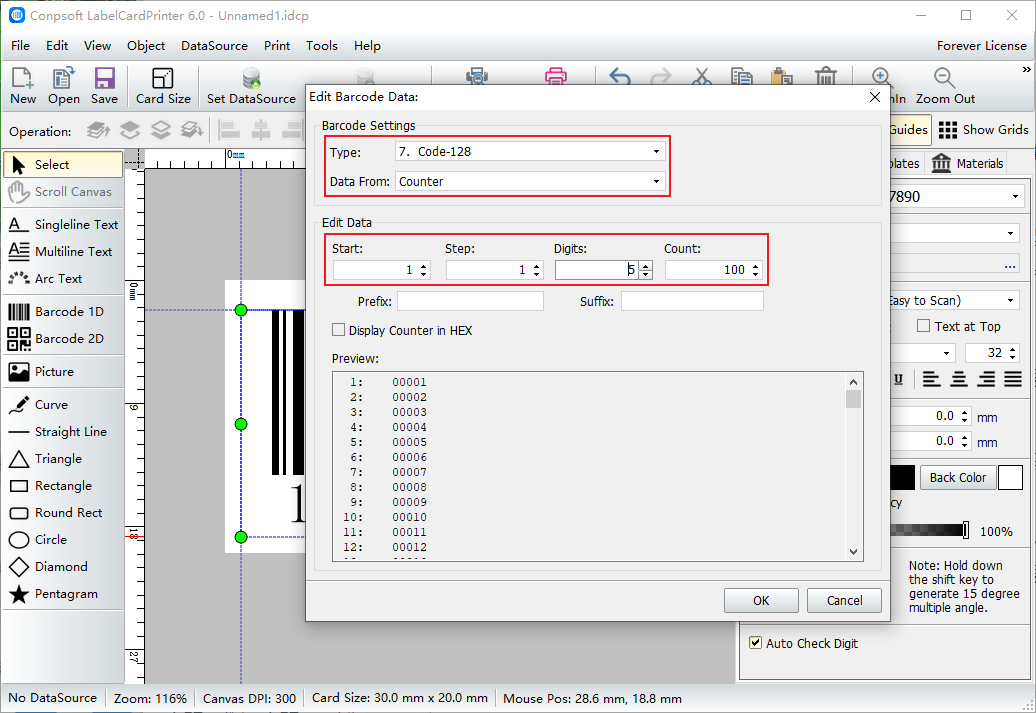Click the Prefix input field
Viewport: 1036px width, 713px height.
[470, 301]
